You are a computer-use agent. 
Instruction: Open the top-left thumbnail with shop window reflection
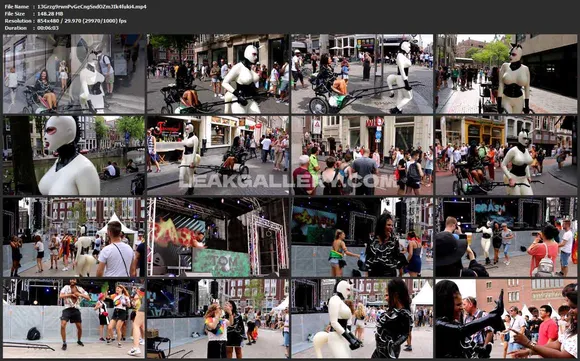tap(74, 74)
